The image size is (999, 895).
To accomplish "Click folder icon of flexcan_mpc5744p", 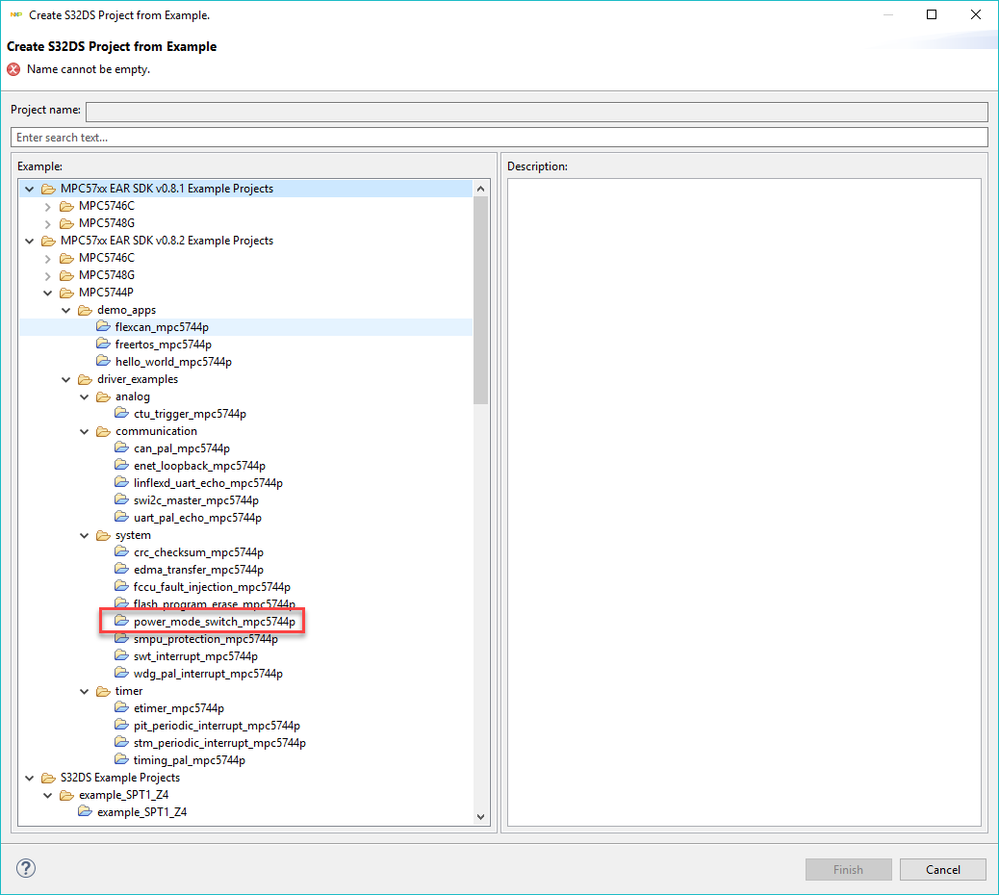I will (x=103, y=326).
